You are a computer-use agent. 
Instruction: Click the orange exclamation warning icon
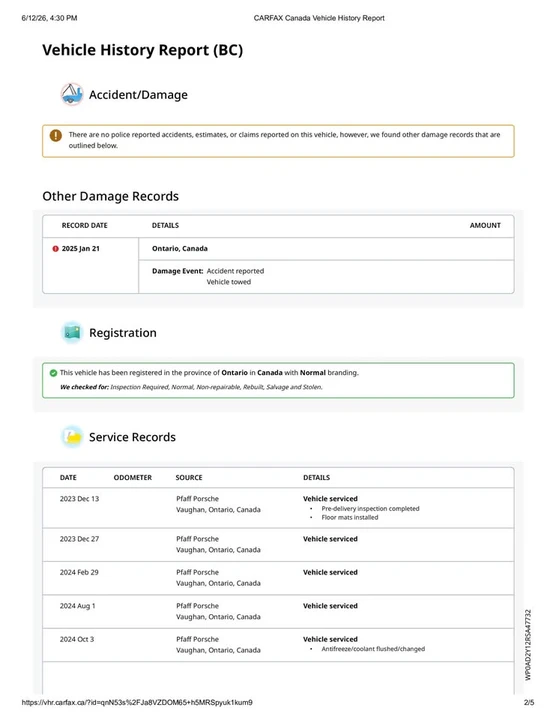point(56,135)
